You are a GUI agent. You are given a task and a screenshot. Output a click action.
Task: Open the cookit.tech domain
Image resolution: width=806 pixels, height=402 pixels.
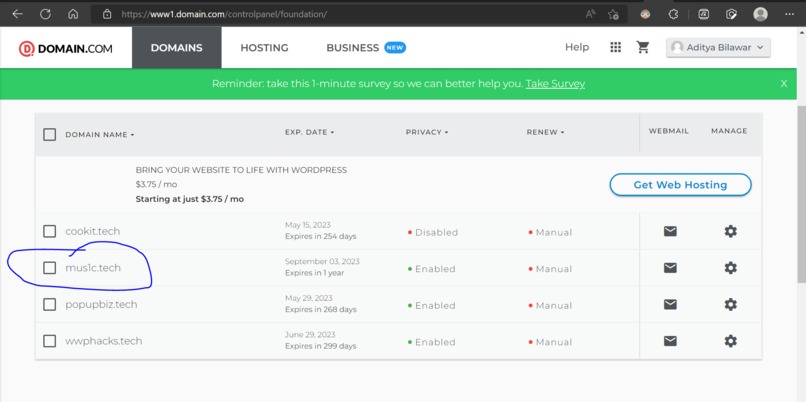click(93, 231)
